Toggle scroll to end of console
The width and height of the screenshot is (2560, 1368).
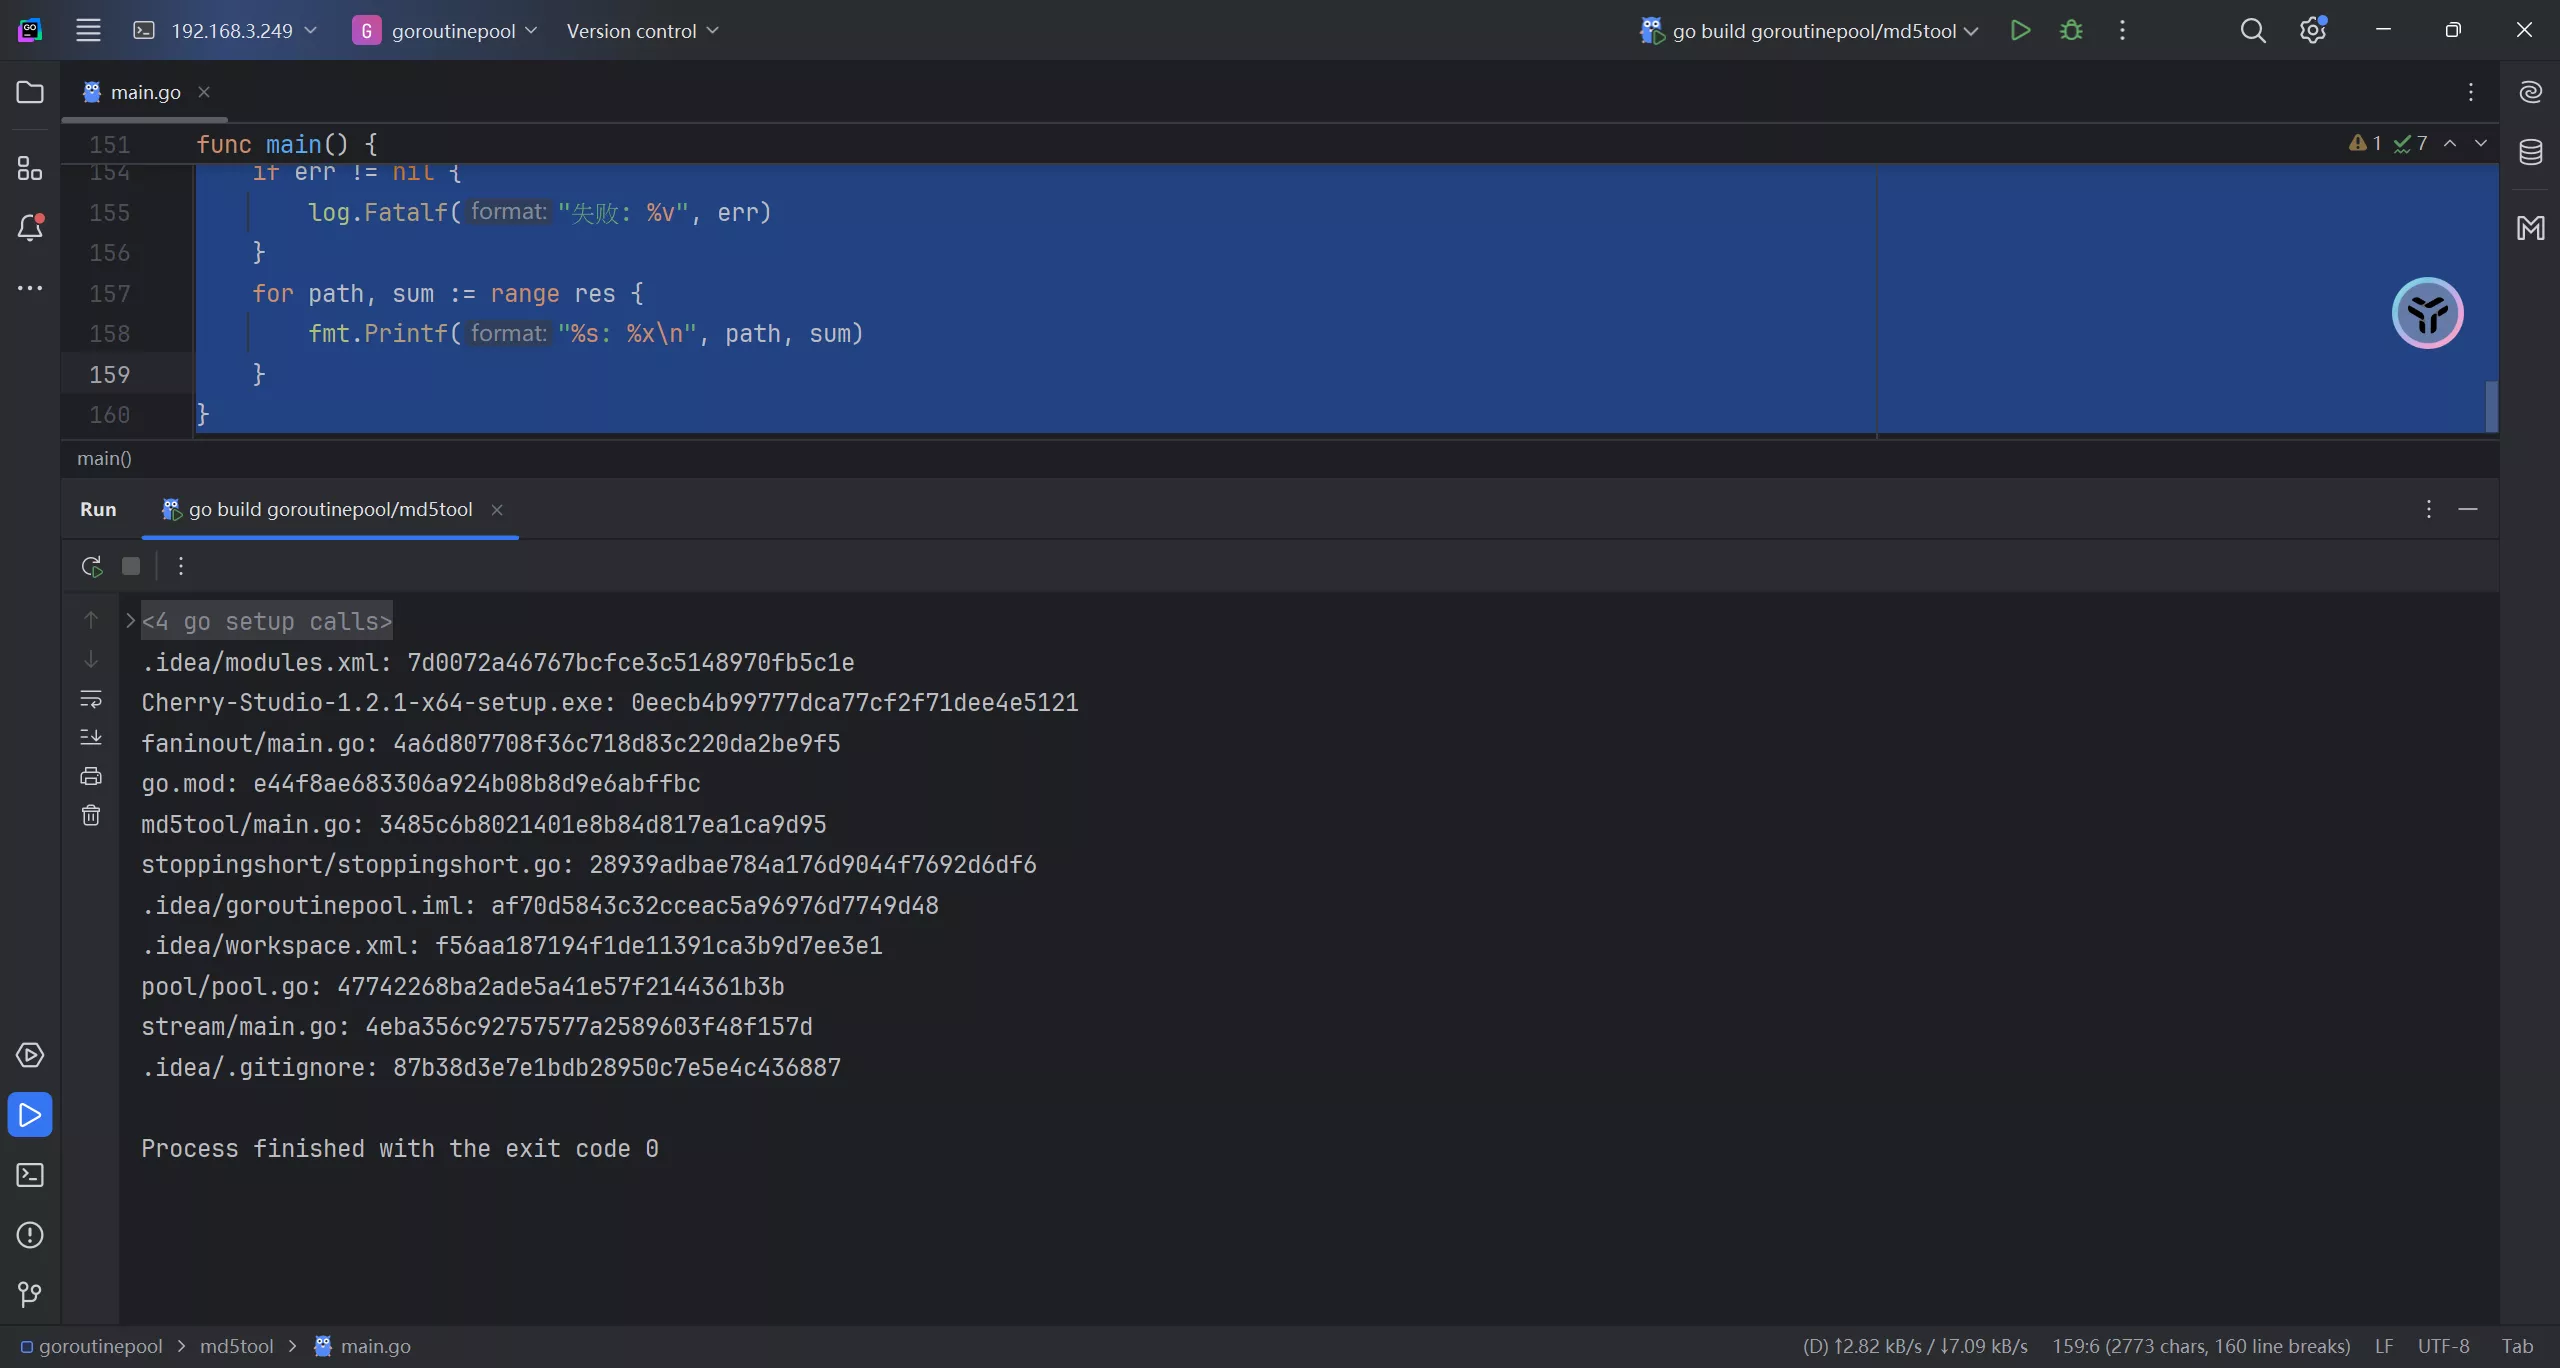click(91, 737)
